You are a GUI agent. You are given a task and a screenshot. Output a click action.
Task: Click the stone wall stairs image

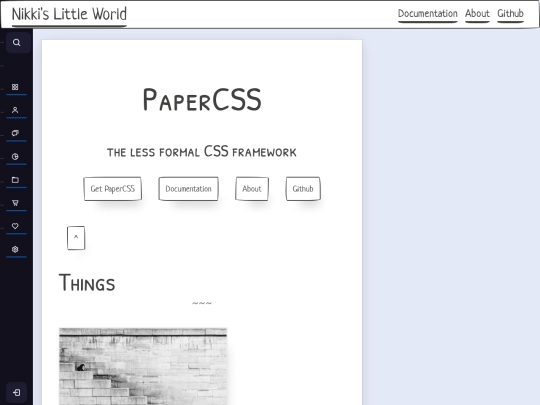[143, 366]
